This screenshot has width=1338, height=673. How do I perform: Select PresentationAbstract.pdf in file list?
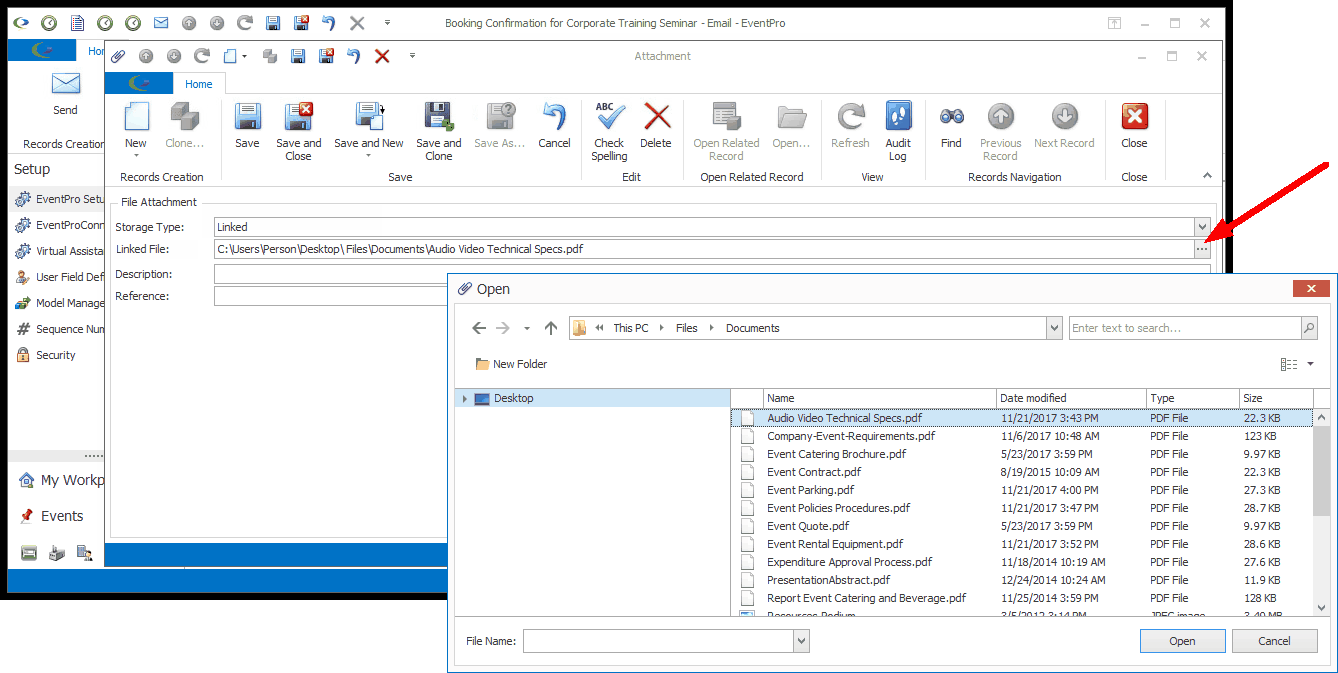(x=1021, y=580)
